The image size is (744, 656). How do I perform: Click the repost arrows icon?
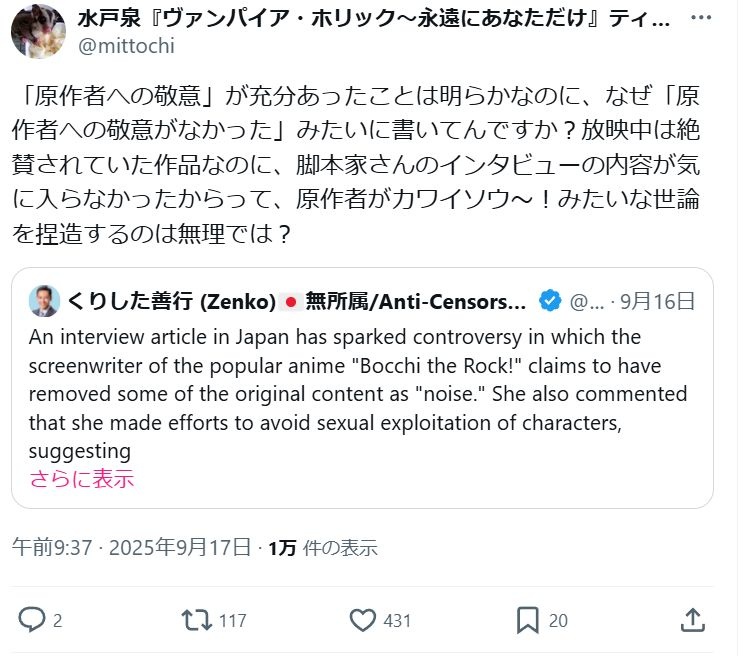pyautogui.click(x=197, y=620)
